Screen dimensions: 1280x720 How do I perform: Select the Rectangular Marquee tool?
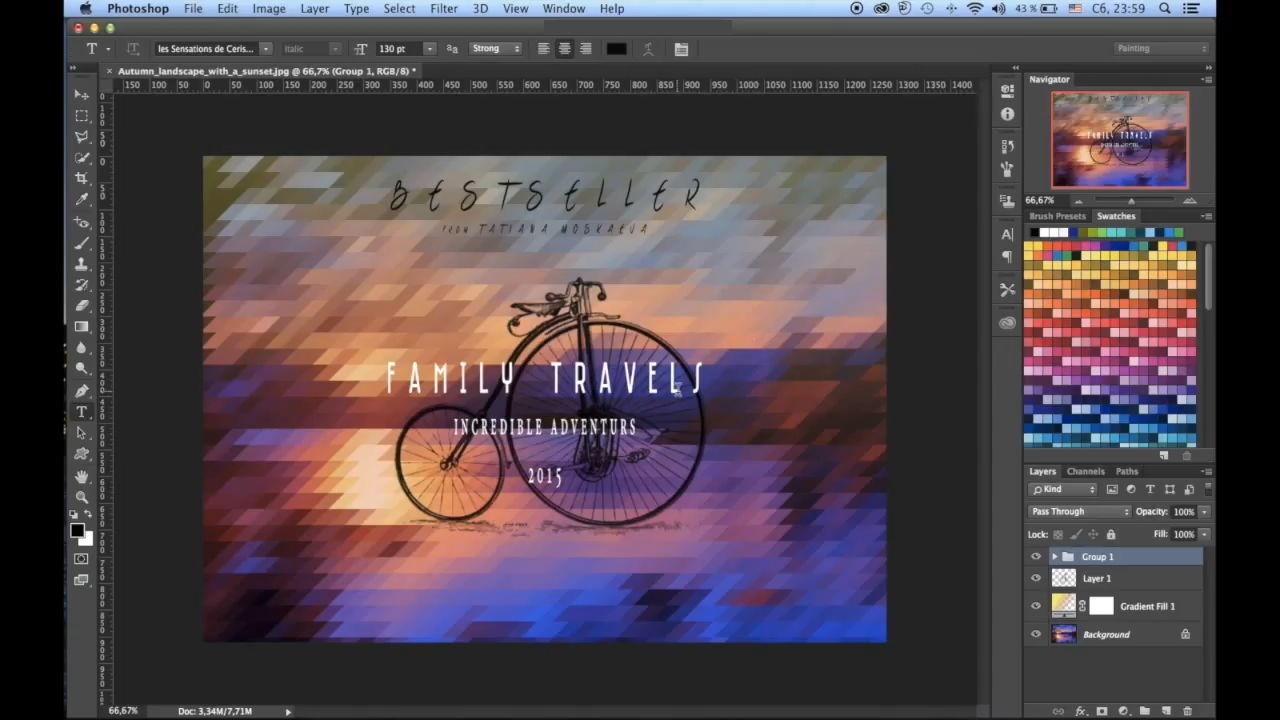pos(81,115)
